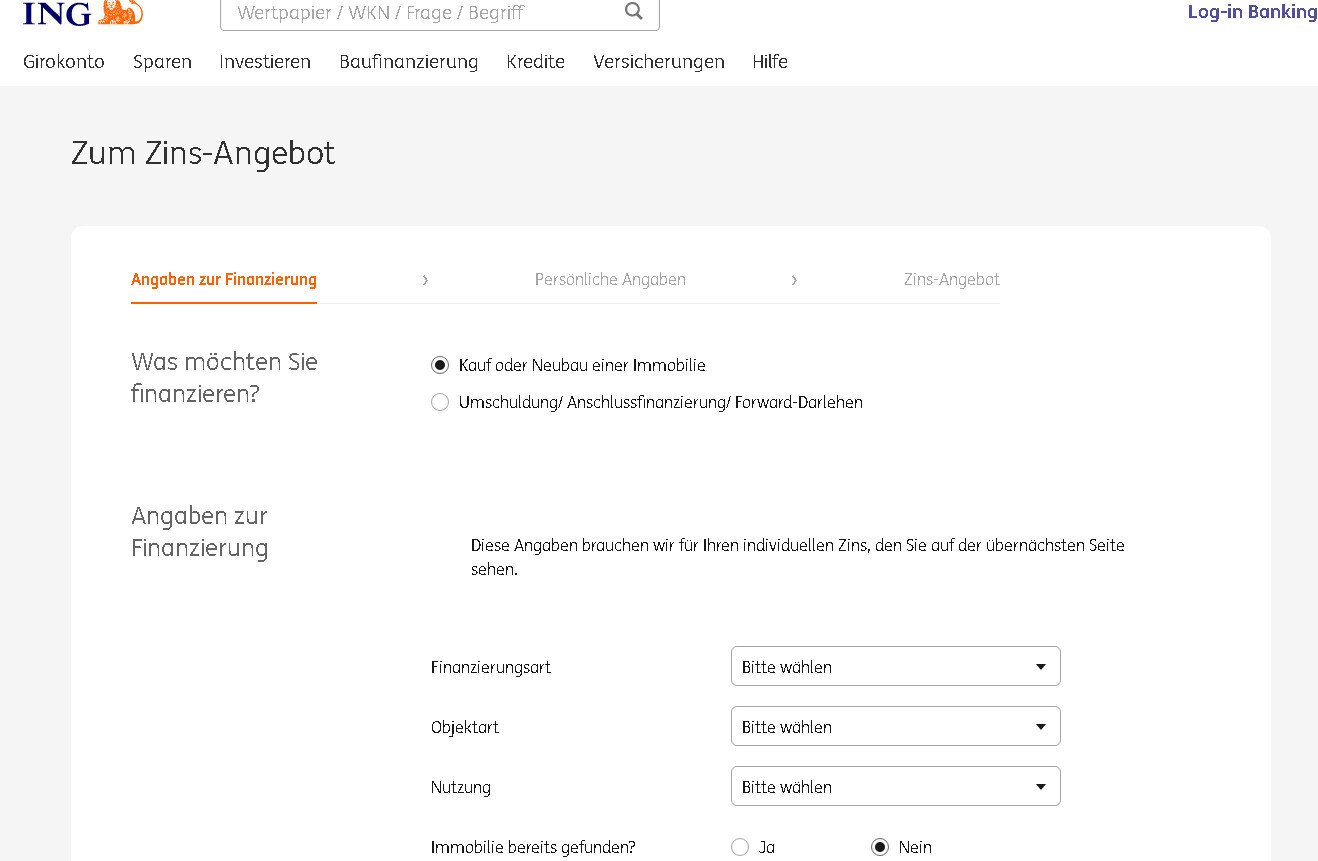Switch to 'Persönliche Angaben' step

610,279
